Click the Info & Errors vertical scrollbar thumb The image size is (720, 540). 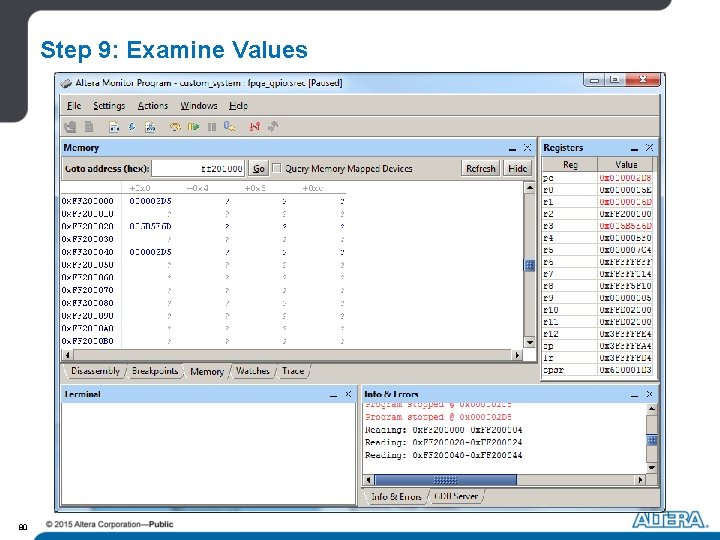(x=652, y=440)
